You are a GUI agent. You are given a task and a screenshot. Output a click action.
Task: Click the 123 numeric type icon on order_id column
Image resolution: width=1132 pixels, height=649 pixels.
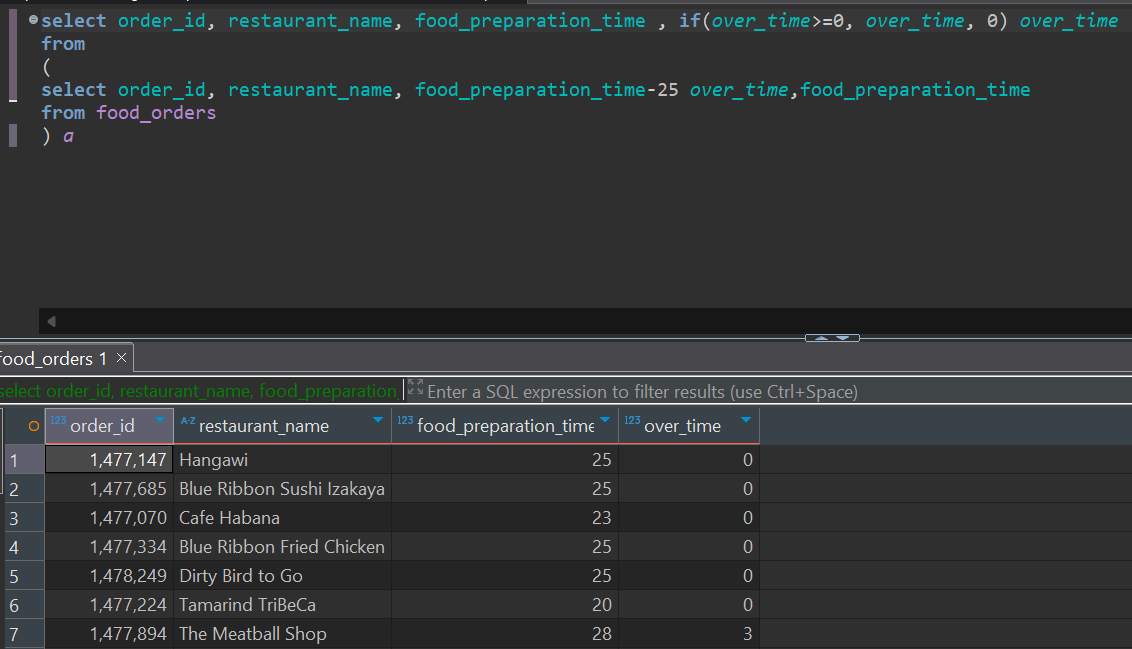(x=59, y=422)
